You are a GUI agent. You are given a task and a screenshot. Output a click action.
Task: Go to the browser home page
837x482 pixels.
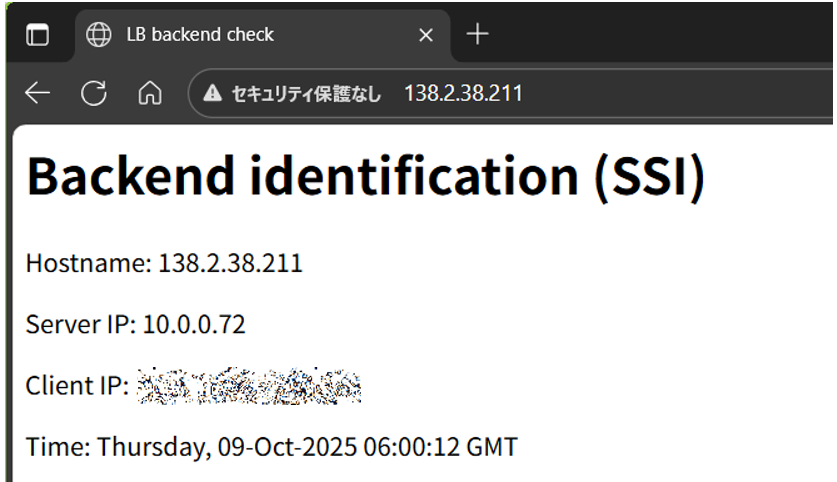pyautogui.click(x=150, y=94)
